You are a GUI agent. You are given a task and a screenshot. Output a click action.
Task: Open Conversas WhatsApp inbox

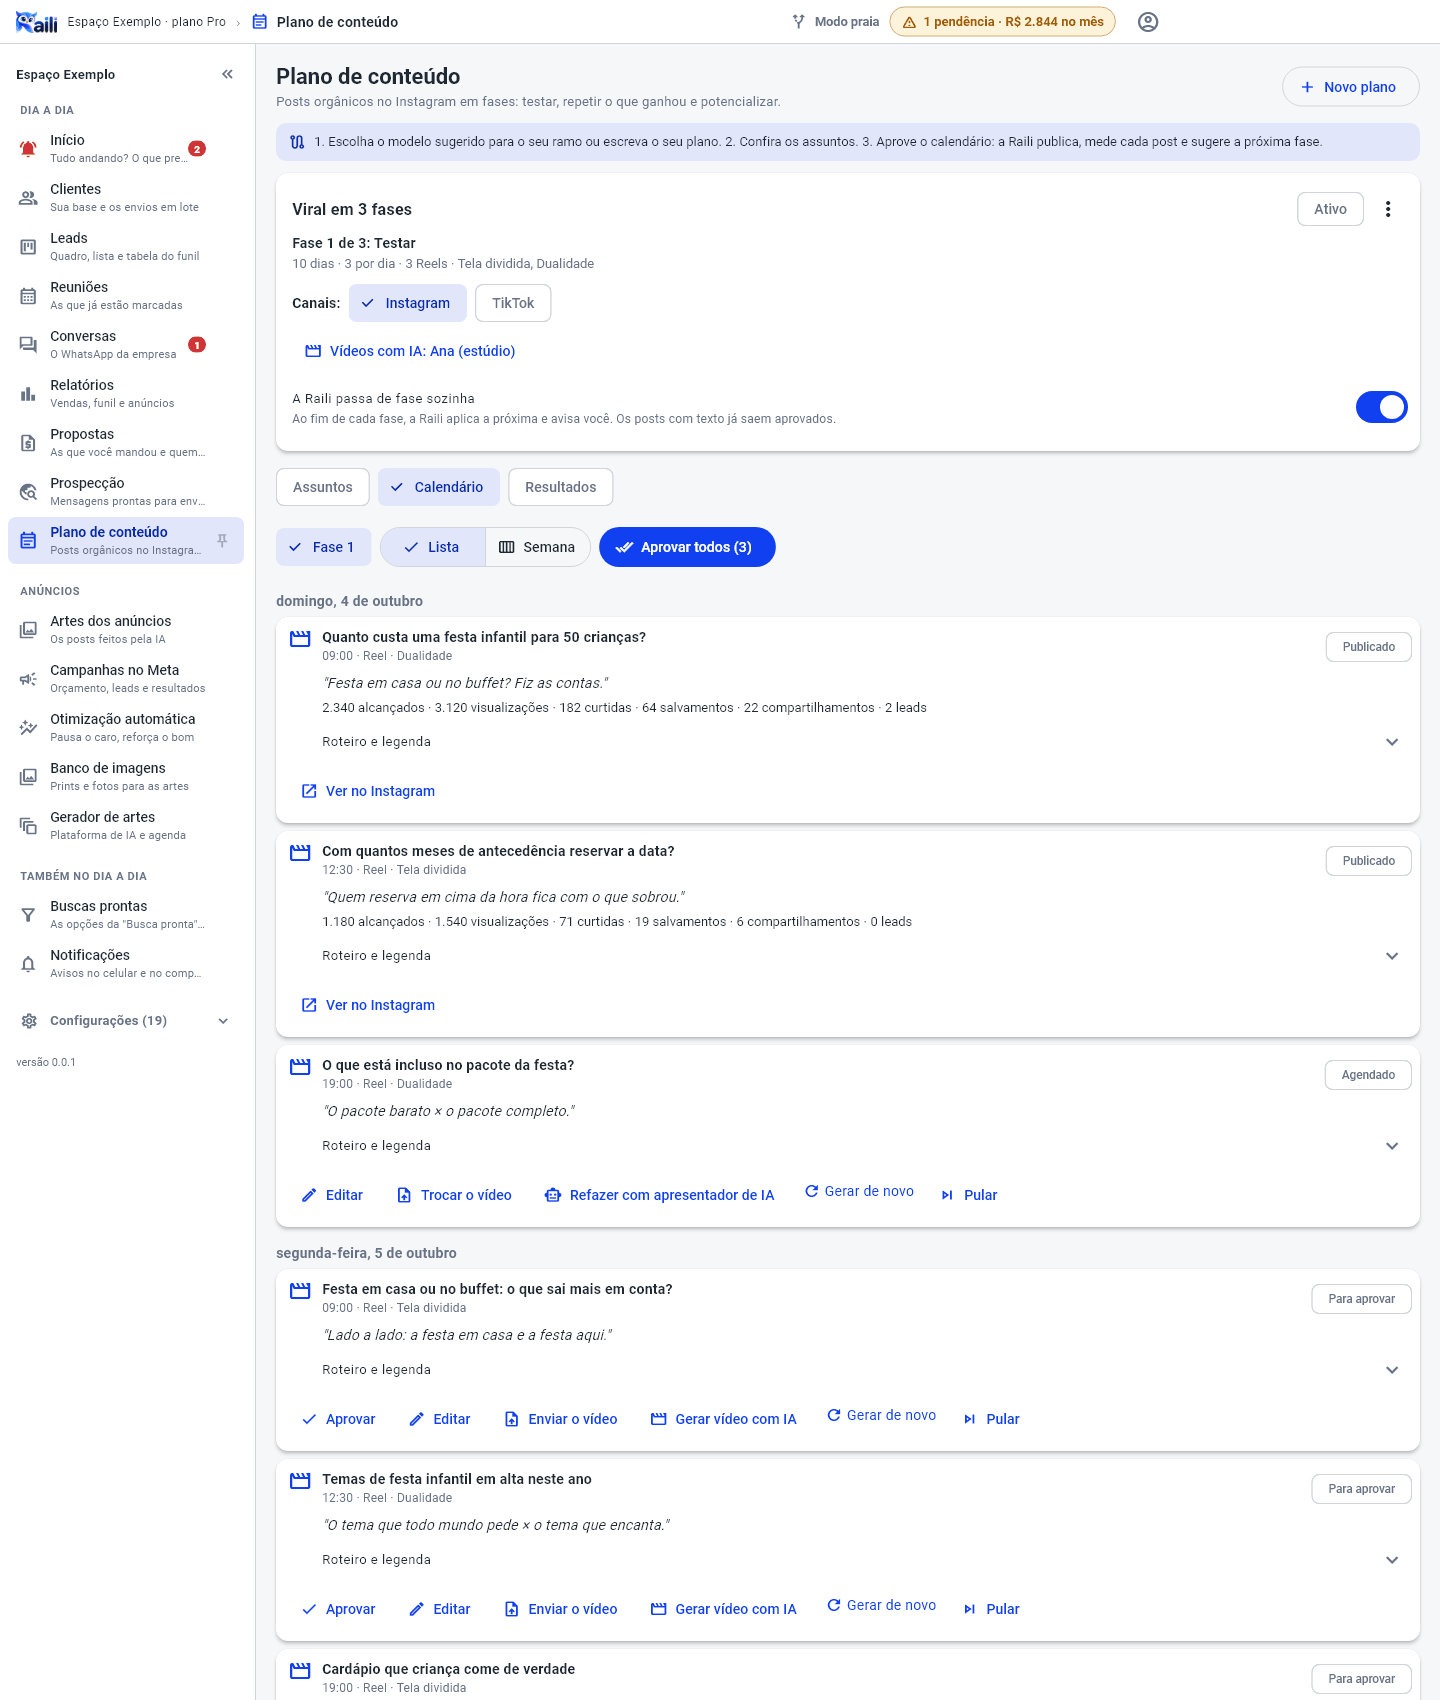pos(126,344)
